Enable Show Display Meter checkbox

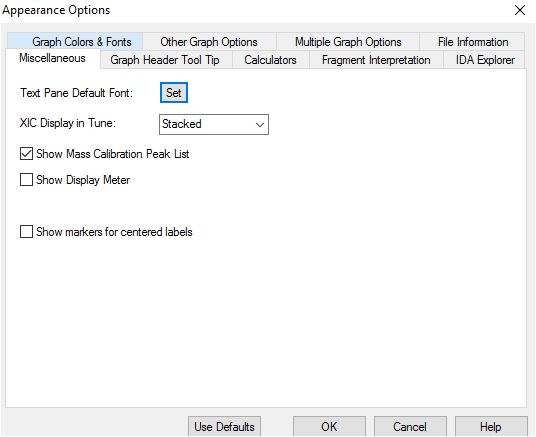26,180
